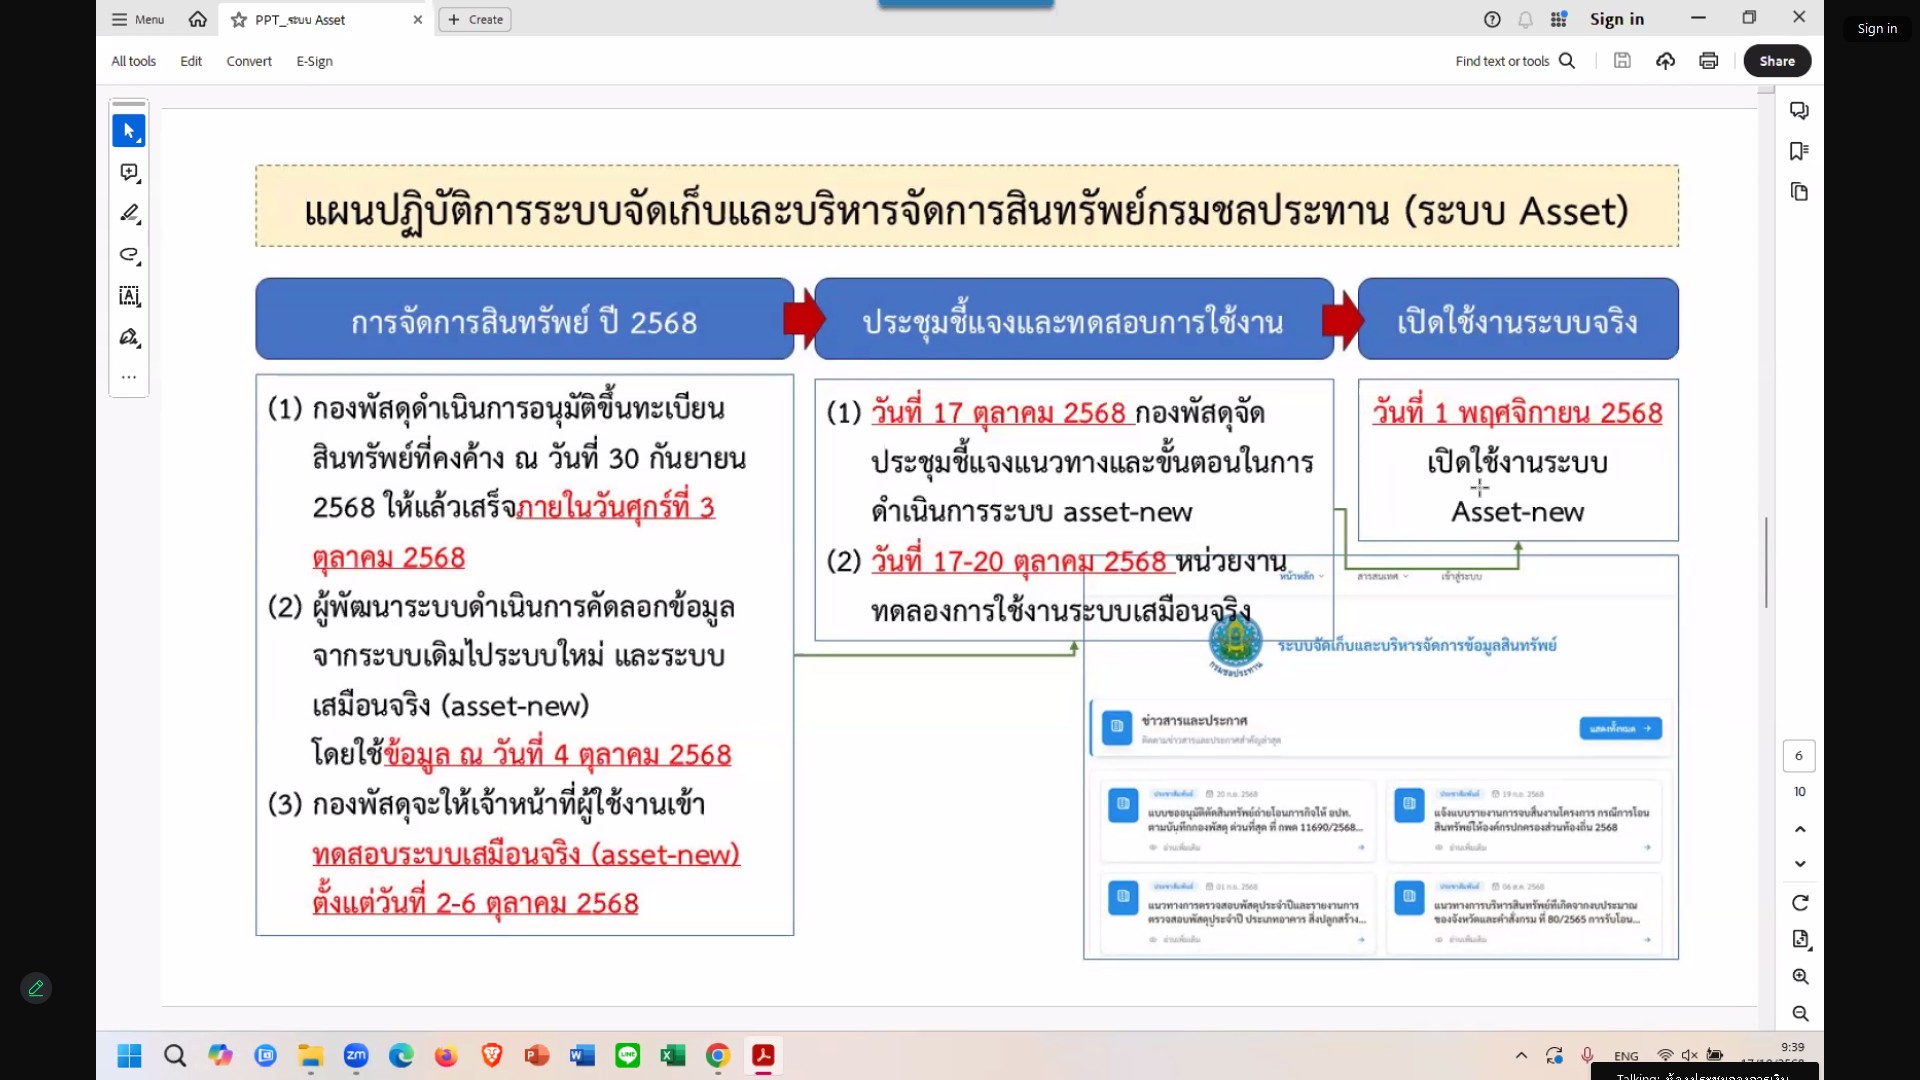
Task: Open the comments side panel
Action: coord(1799,110)
